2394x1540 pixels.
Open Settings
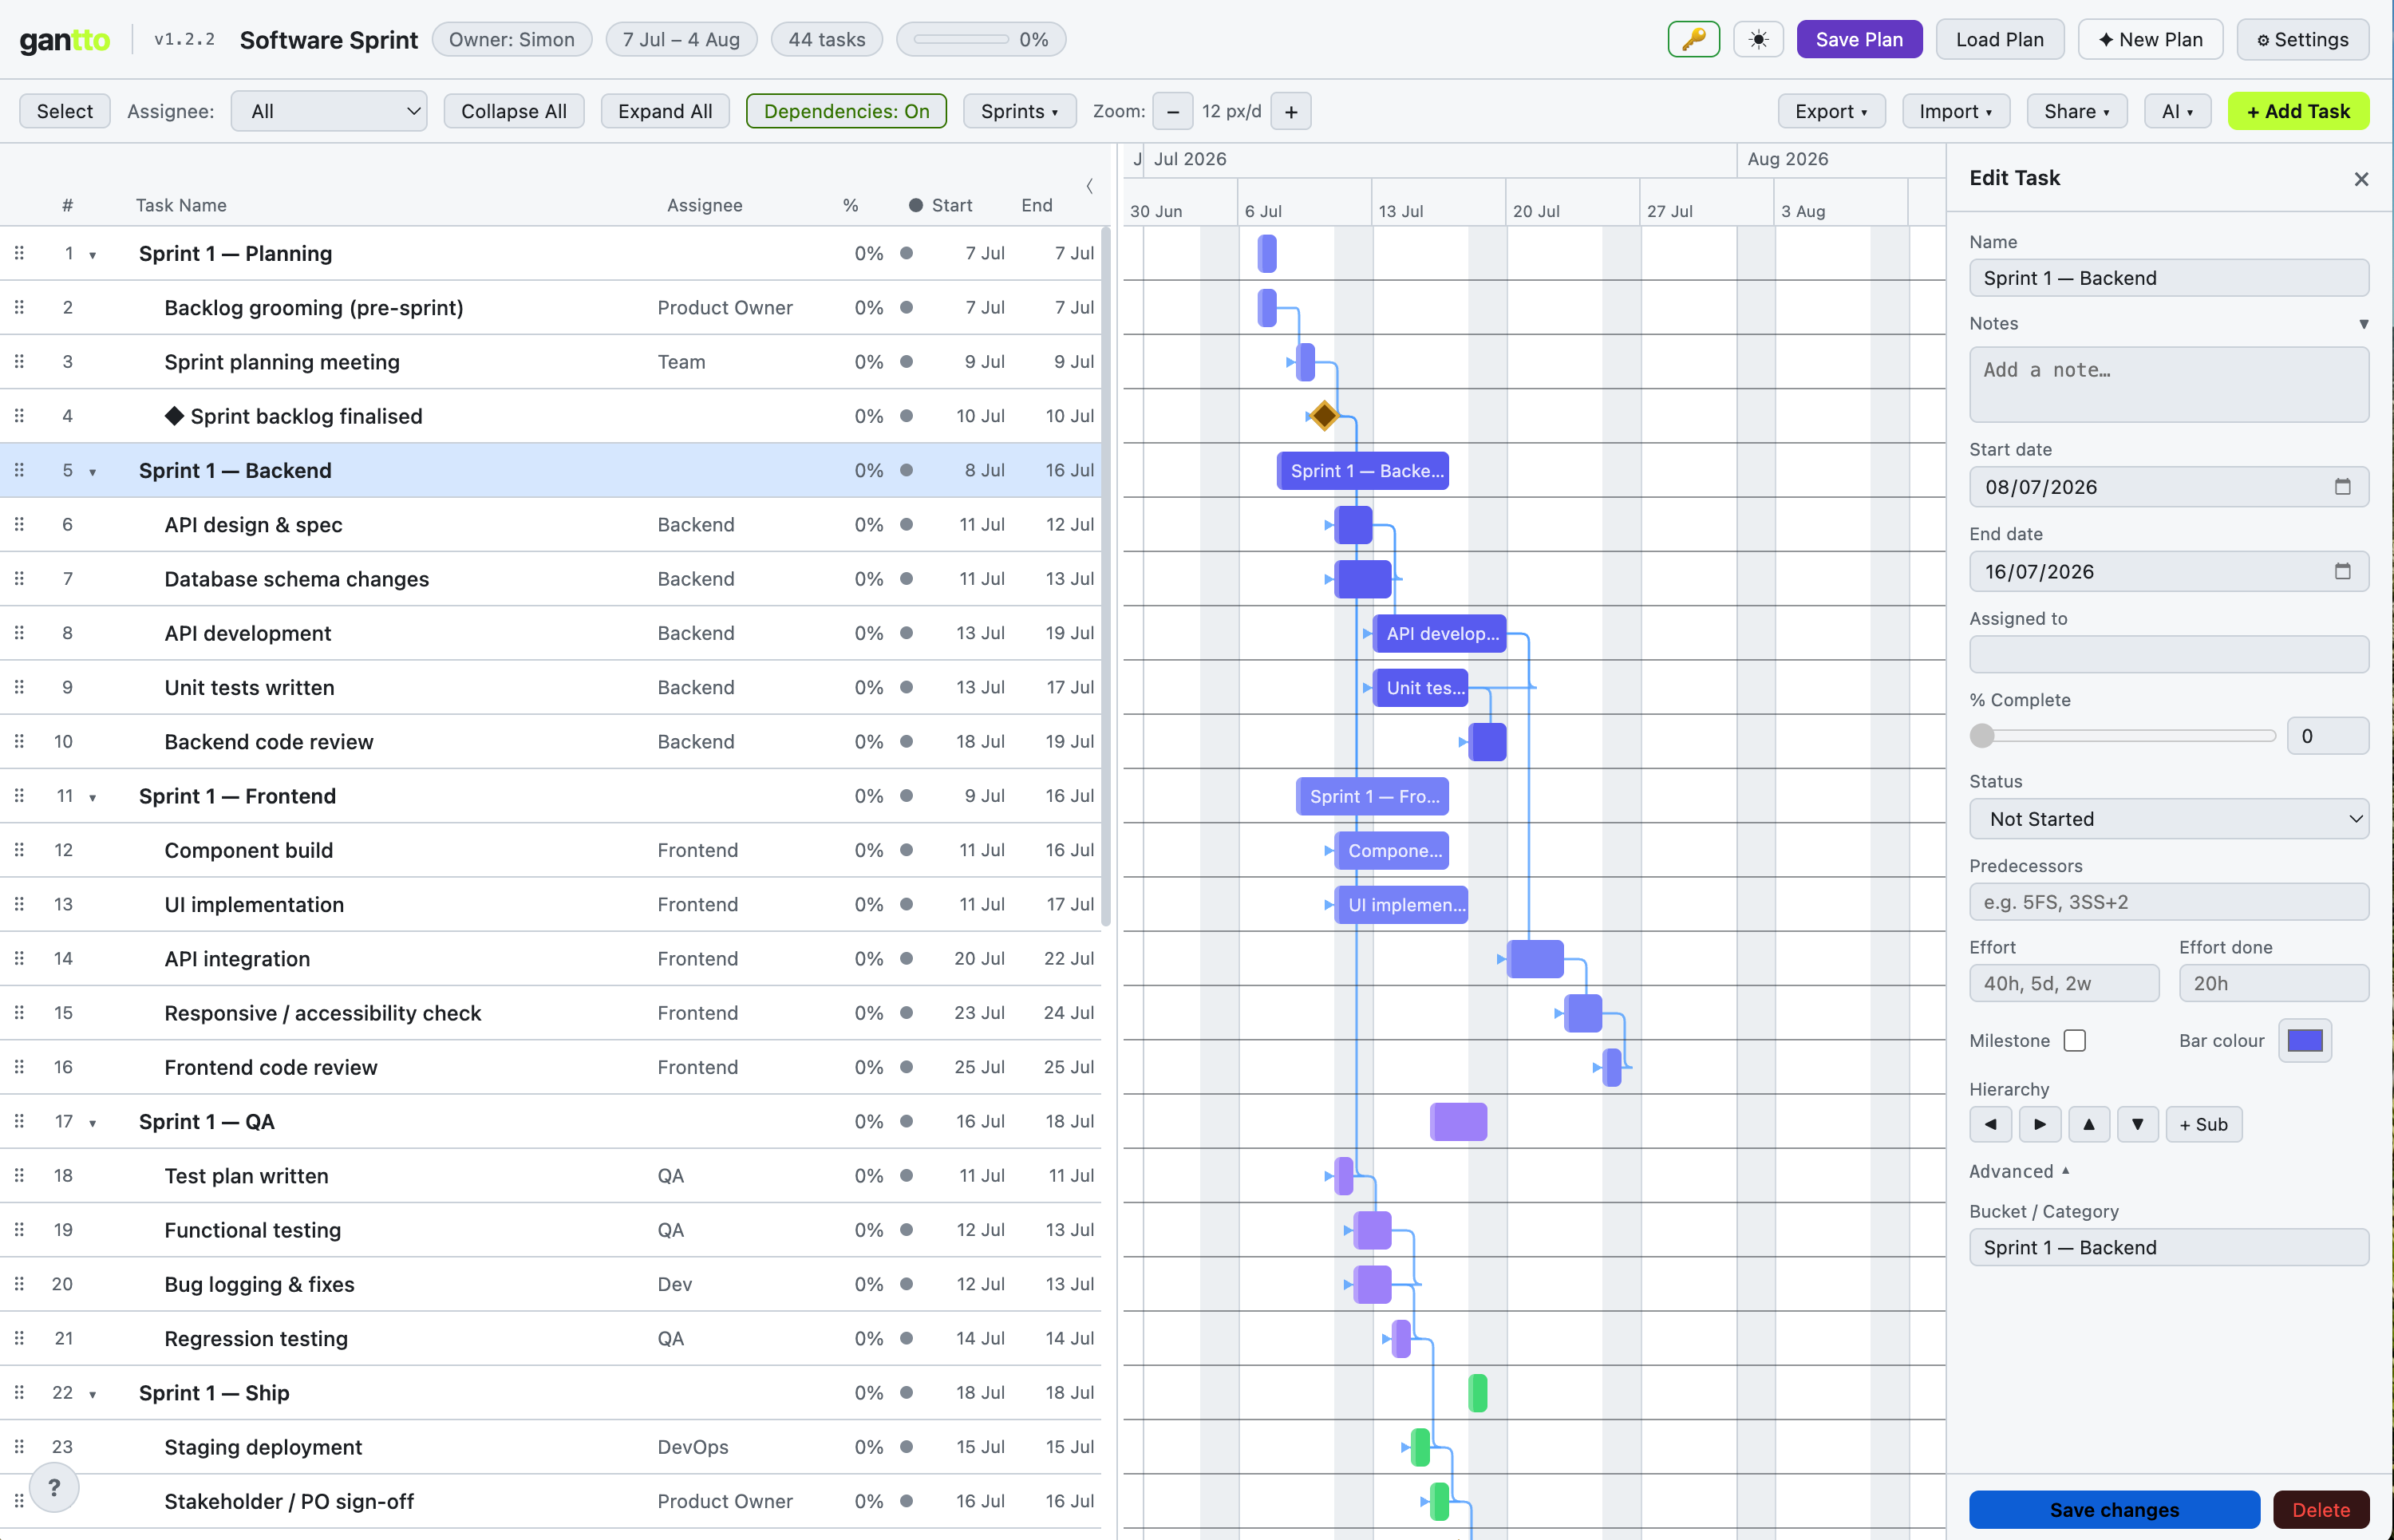point(2302,40)
